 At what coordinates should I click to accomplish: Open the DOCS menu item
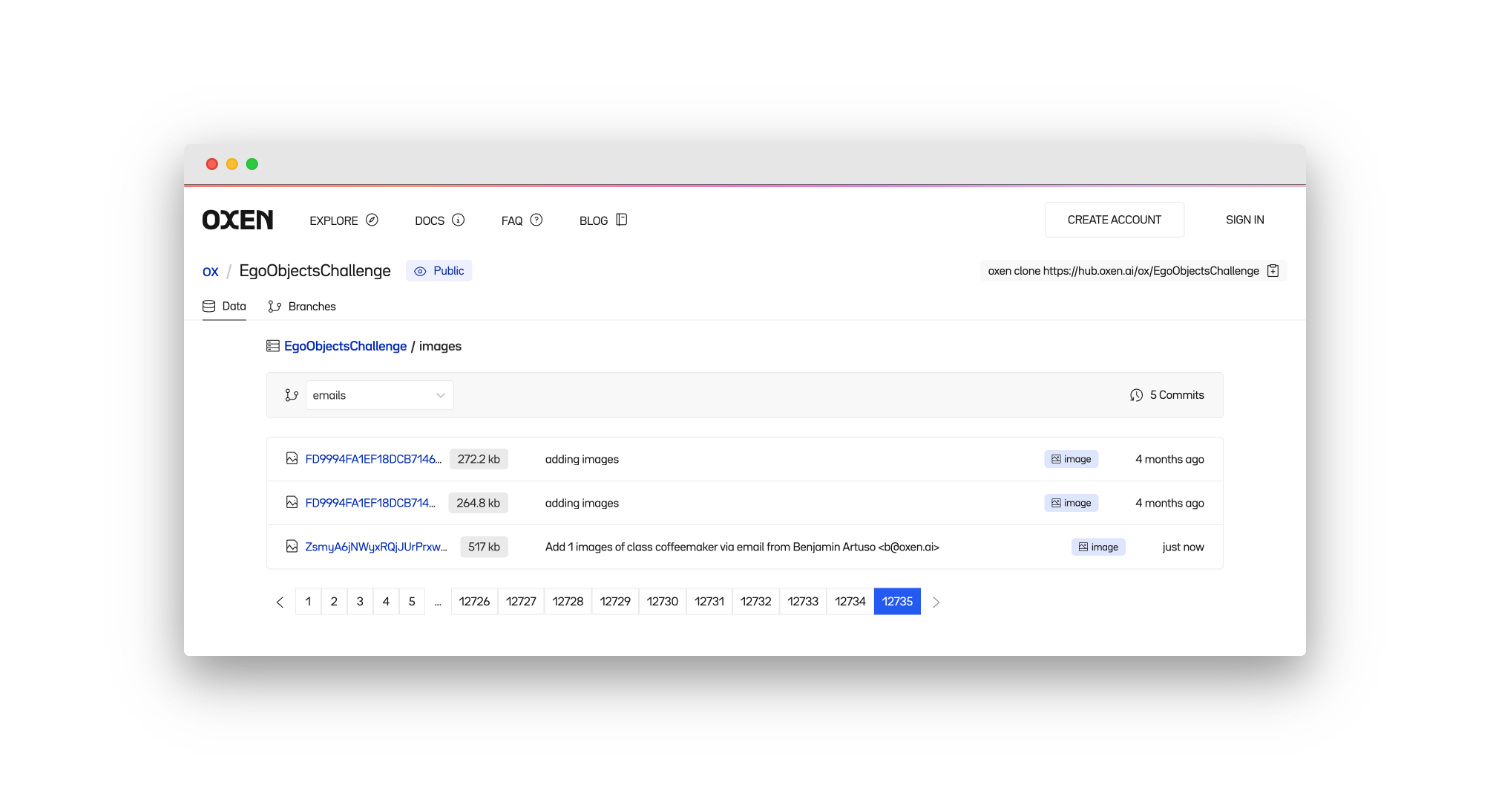[x=440, y=220]
